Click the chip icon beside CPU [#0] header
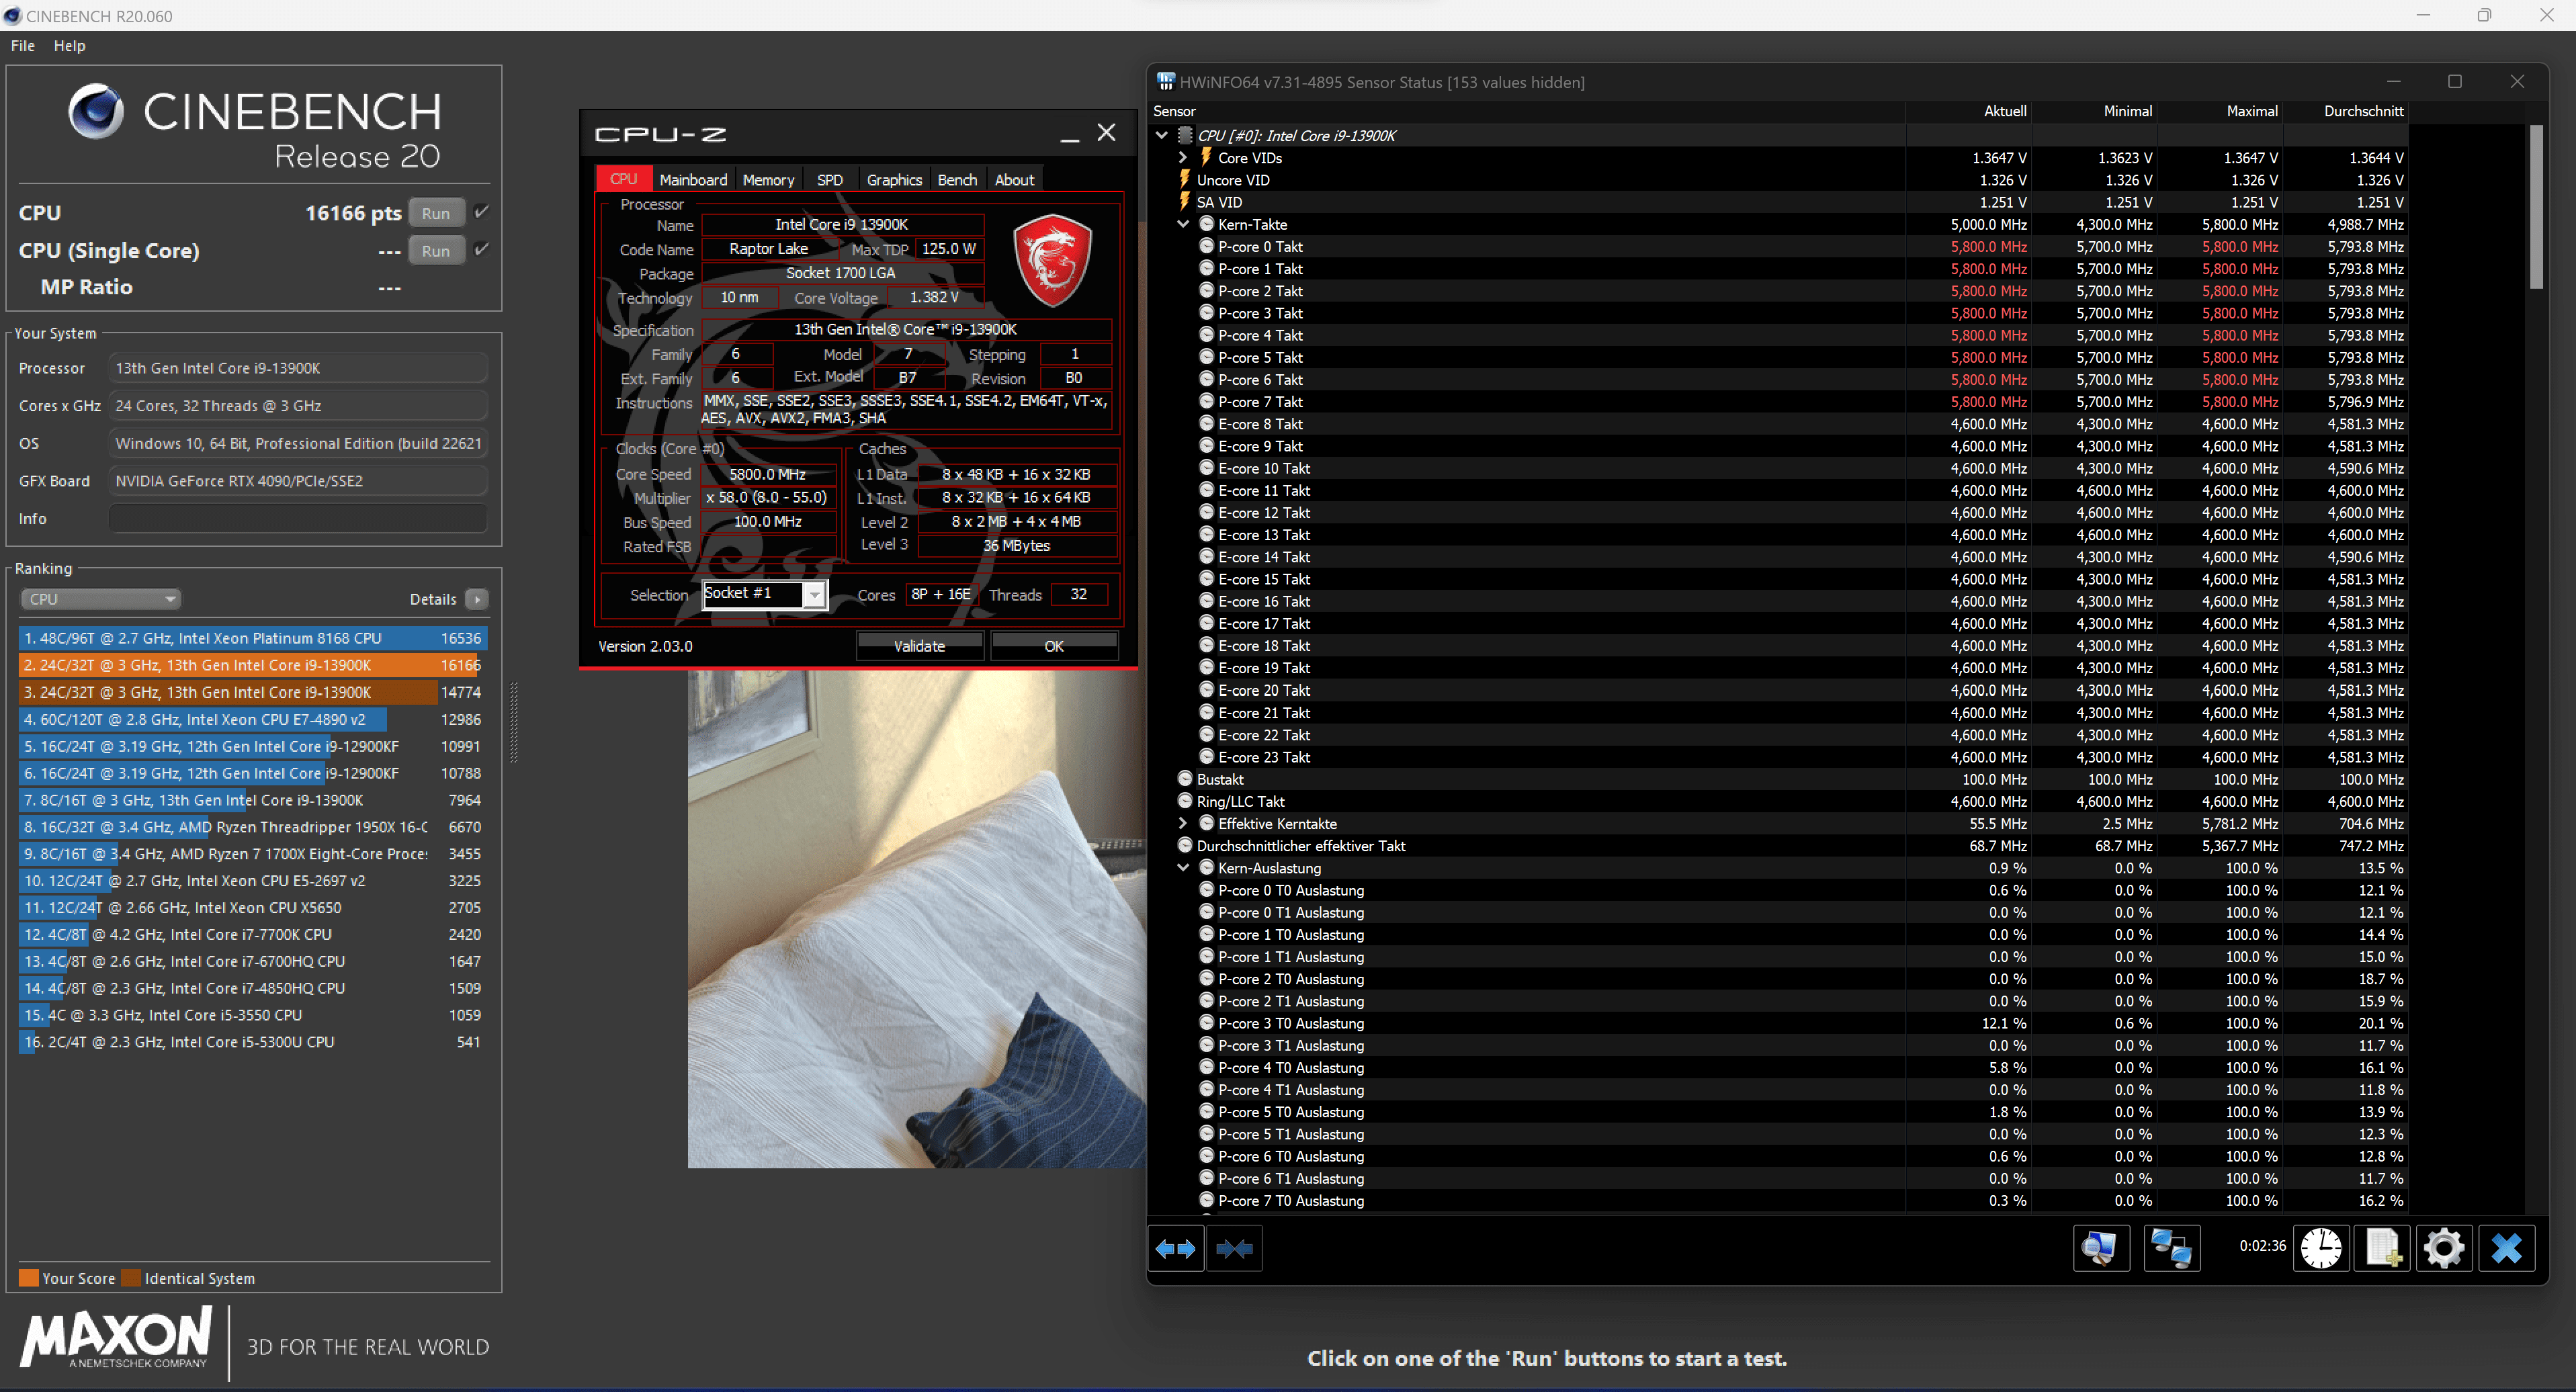2576x1392 pixels. coord(1185,135)
